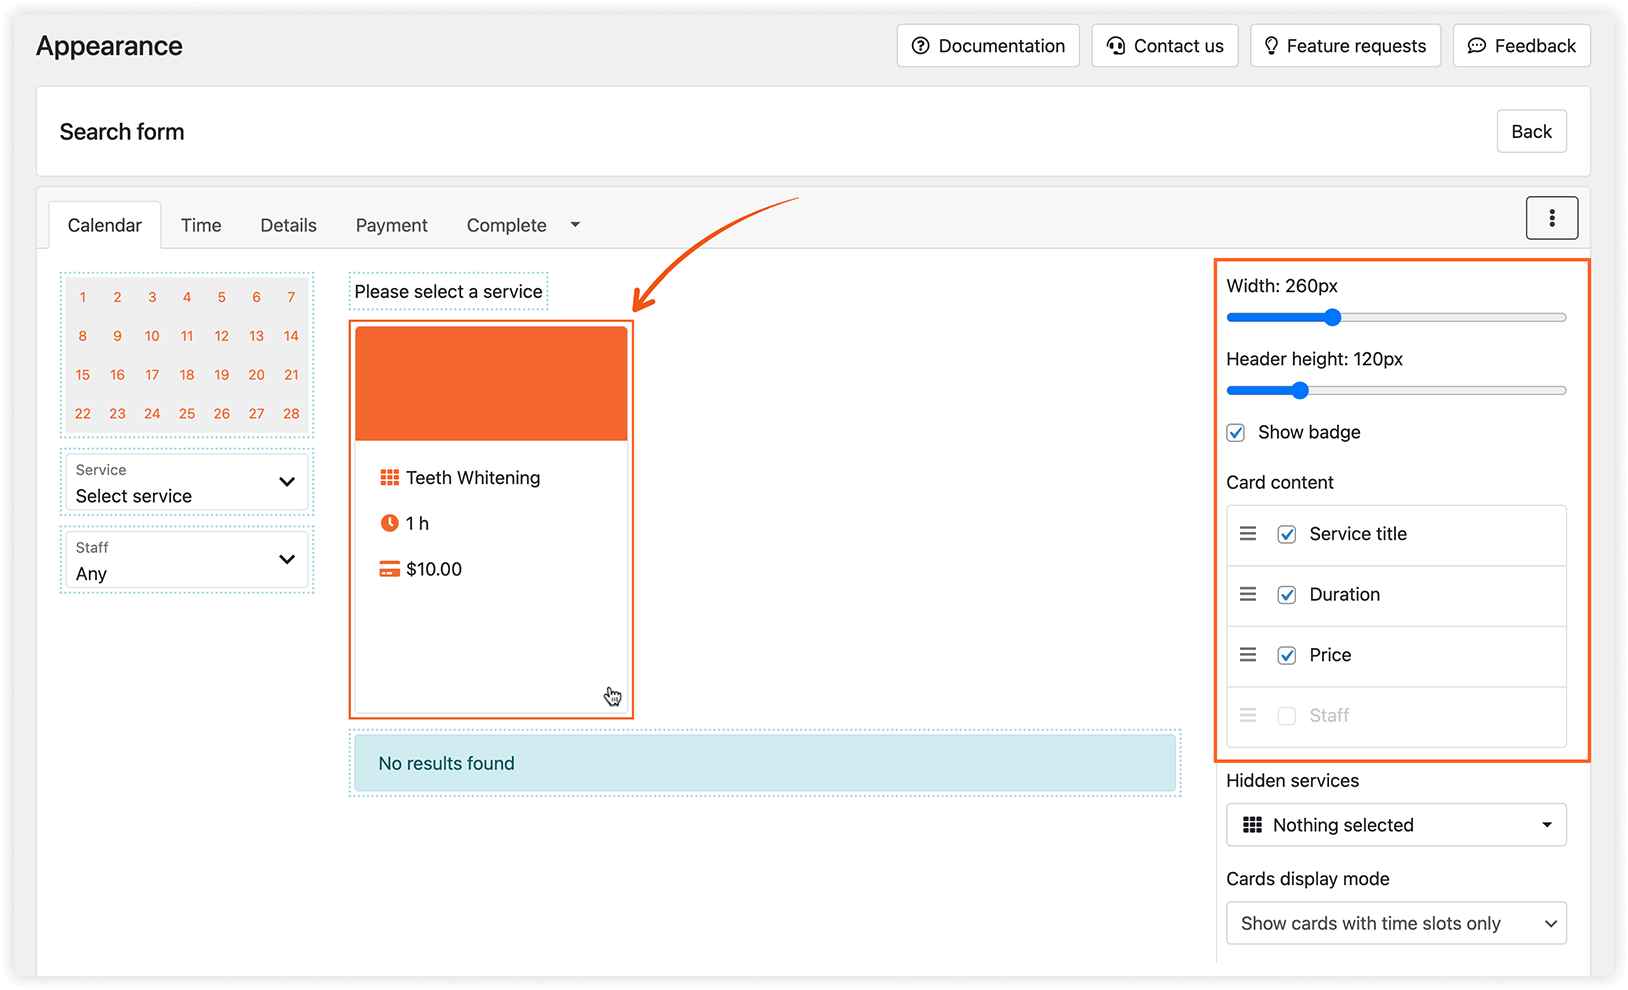This screenshot has width=1628, height=990.
Task: Click the Contact us headset icon
Action: [1116, 45]
